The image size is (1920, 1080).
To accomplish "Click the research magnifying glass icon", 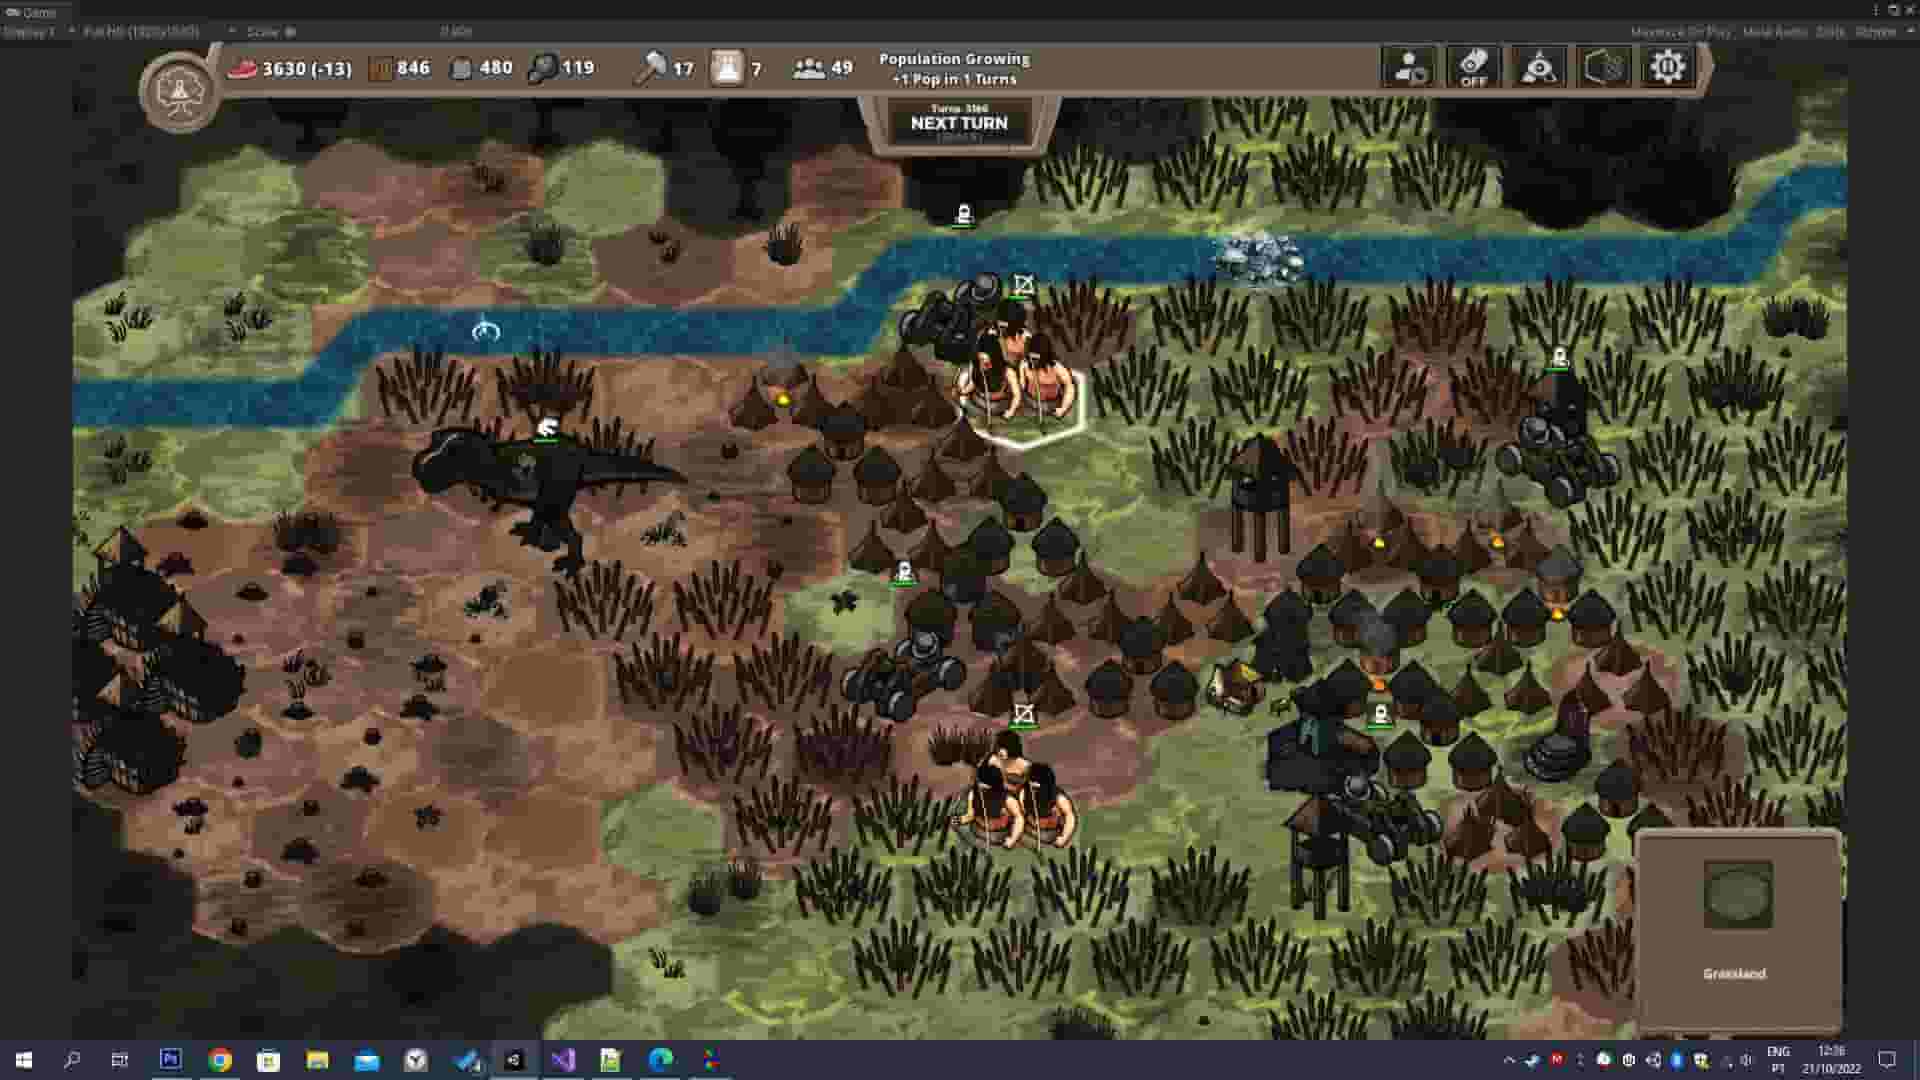I will coord(540,68).
